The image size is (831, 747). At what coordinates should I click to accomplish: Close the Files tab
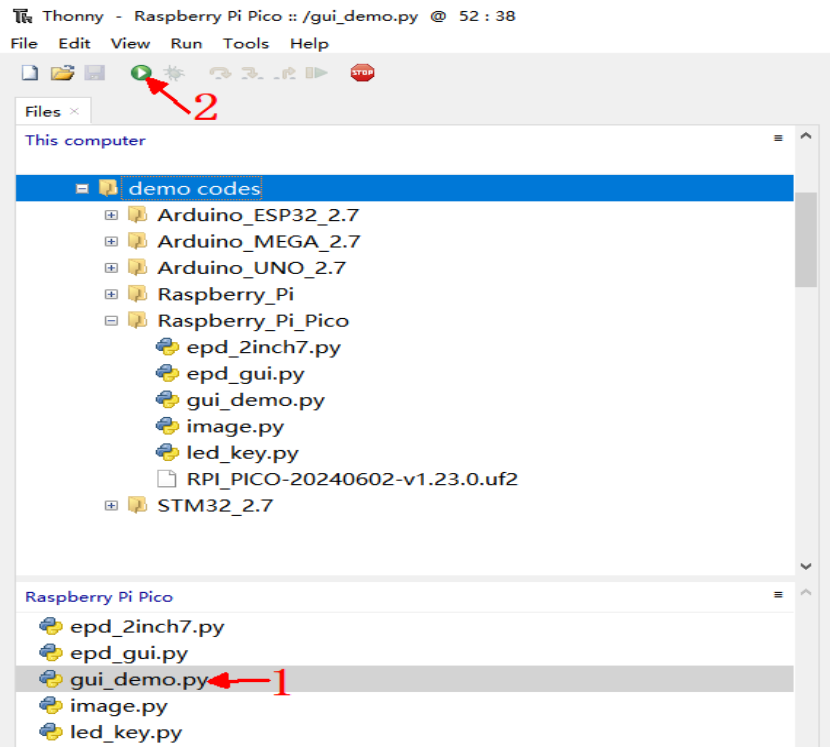(75, 111)
